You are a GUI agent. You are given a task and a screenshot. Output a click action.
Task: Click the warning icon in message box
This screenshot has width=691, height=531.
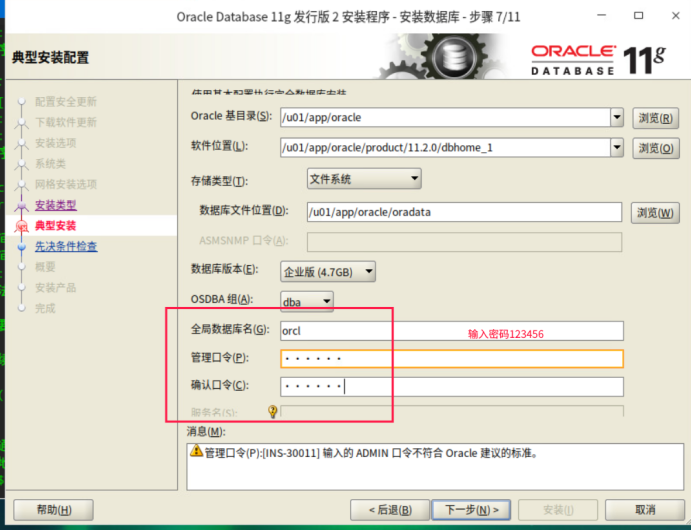196,451
